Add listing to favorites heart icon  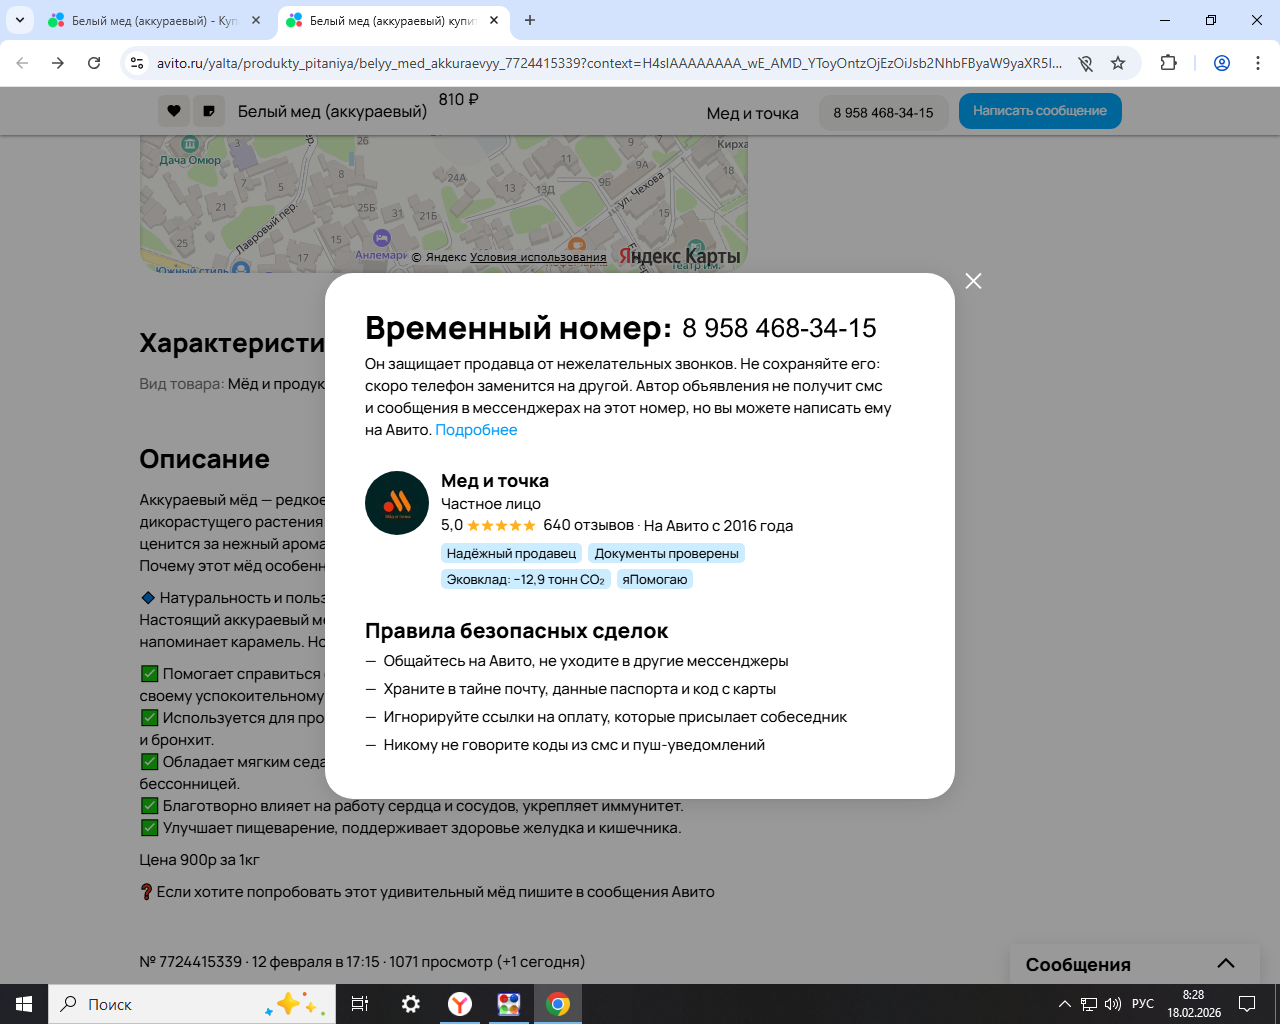click(x=174, y=111)
